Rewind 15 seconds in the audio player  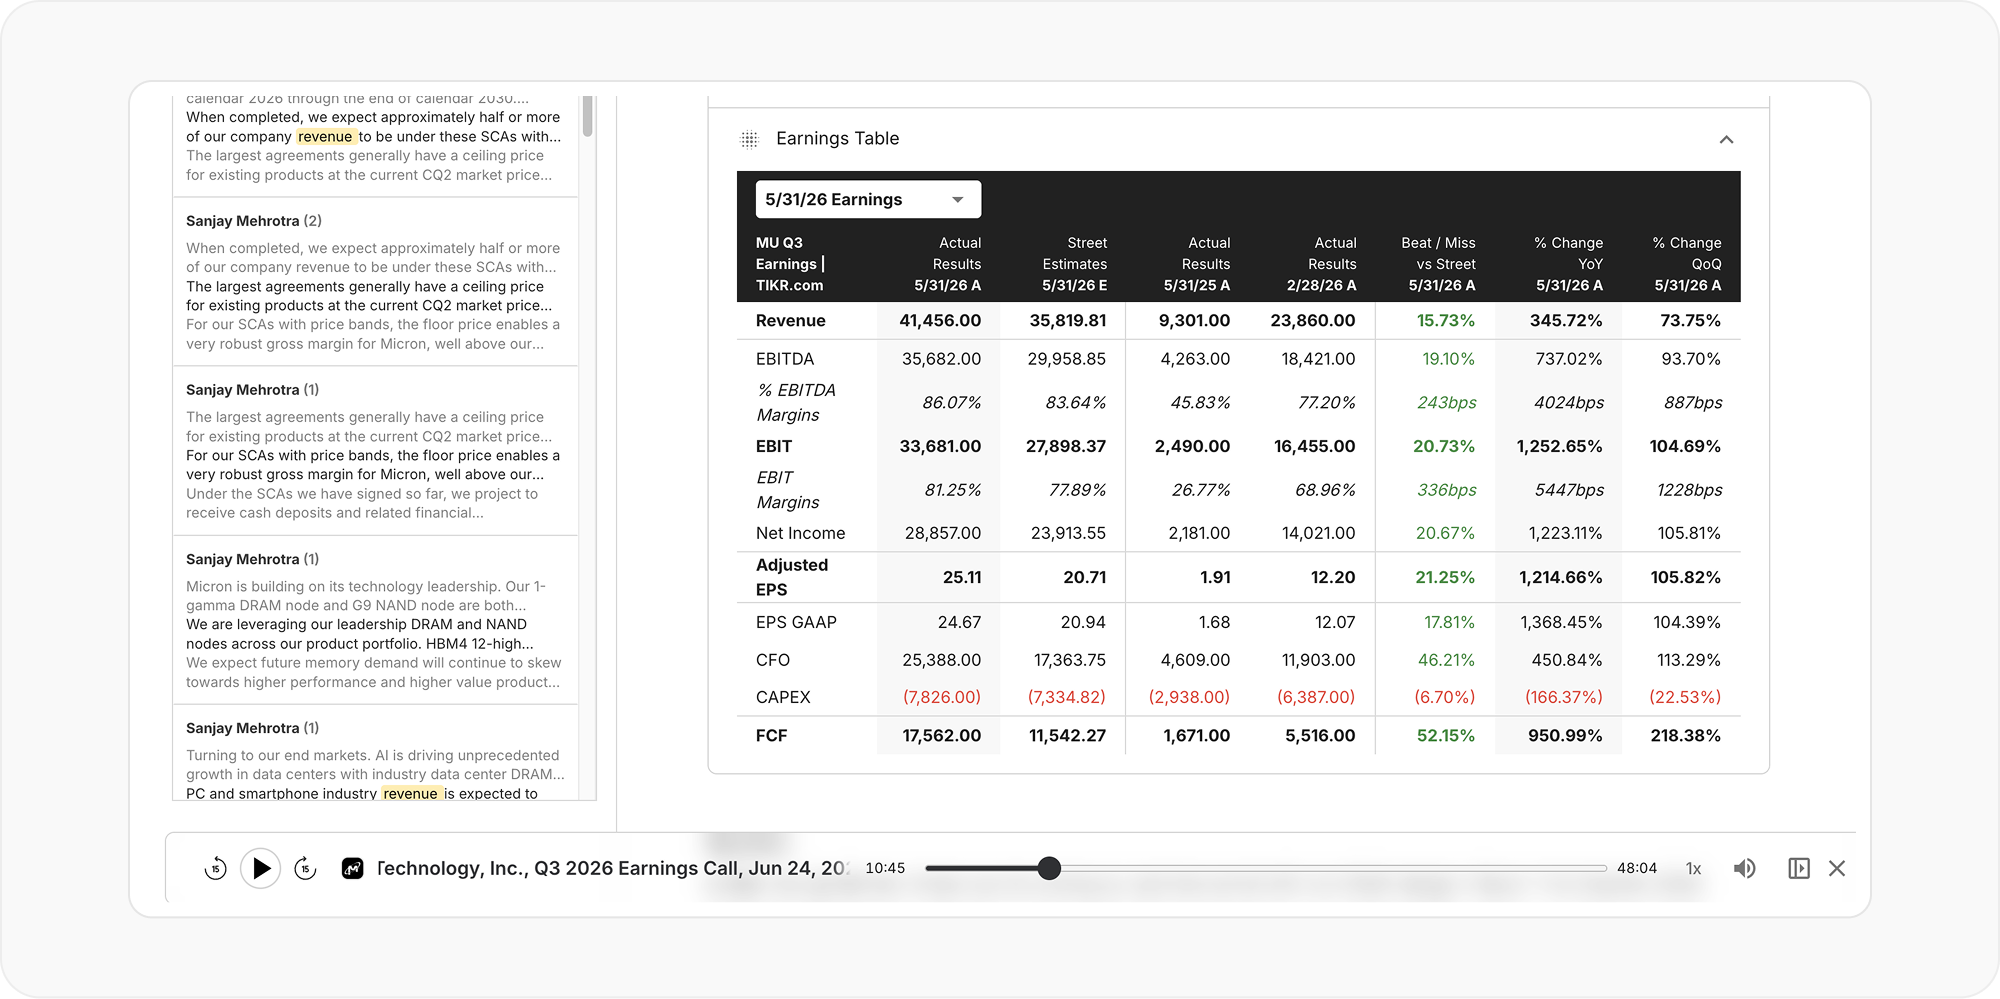click(215, 869)
